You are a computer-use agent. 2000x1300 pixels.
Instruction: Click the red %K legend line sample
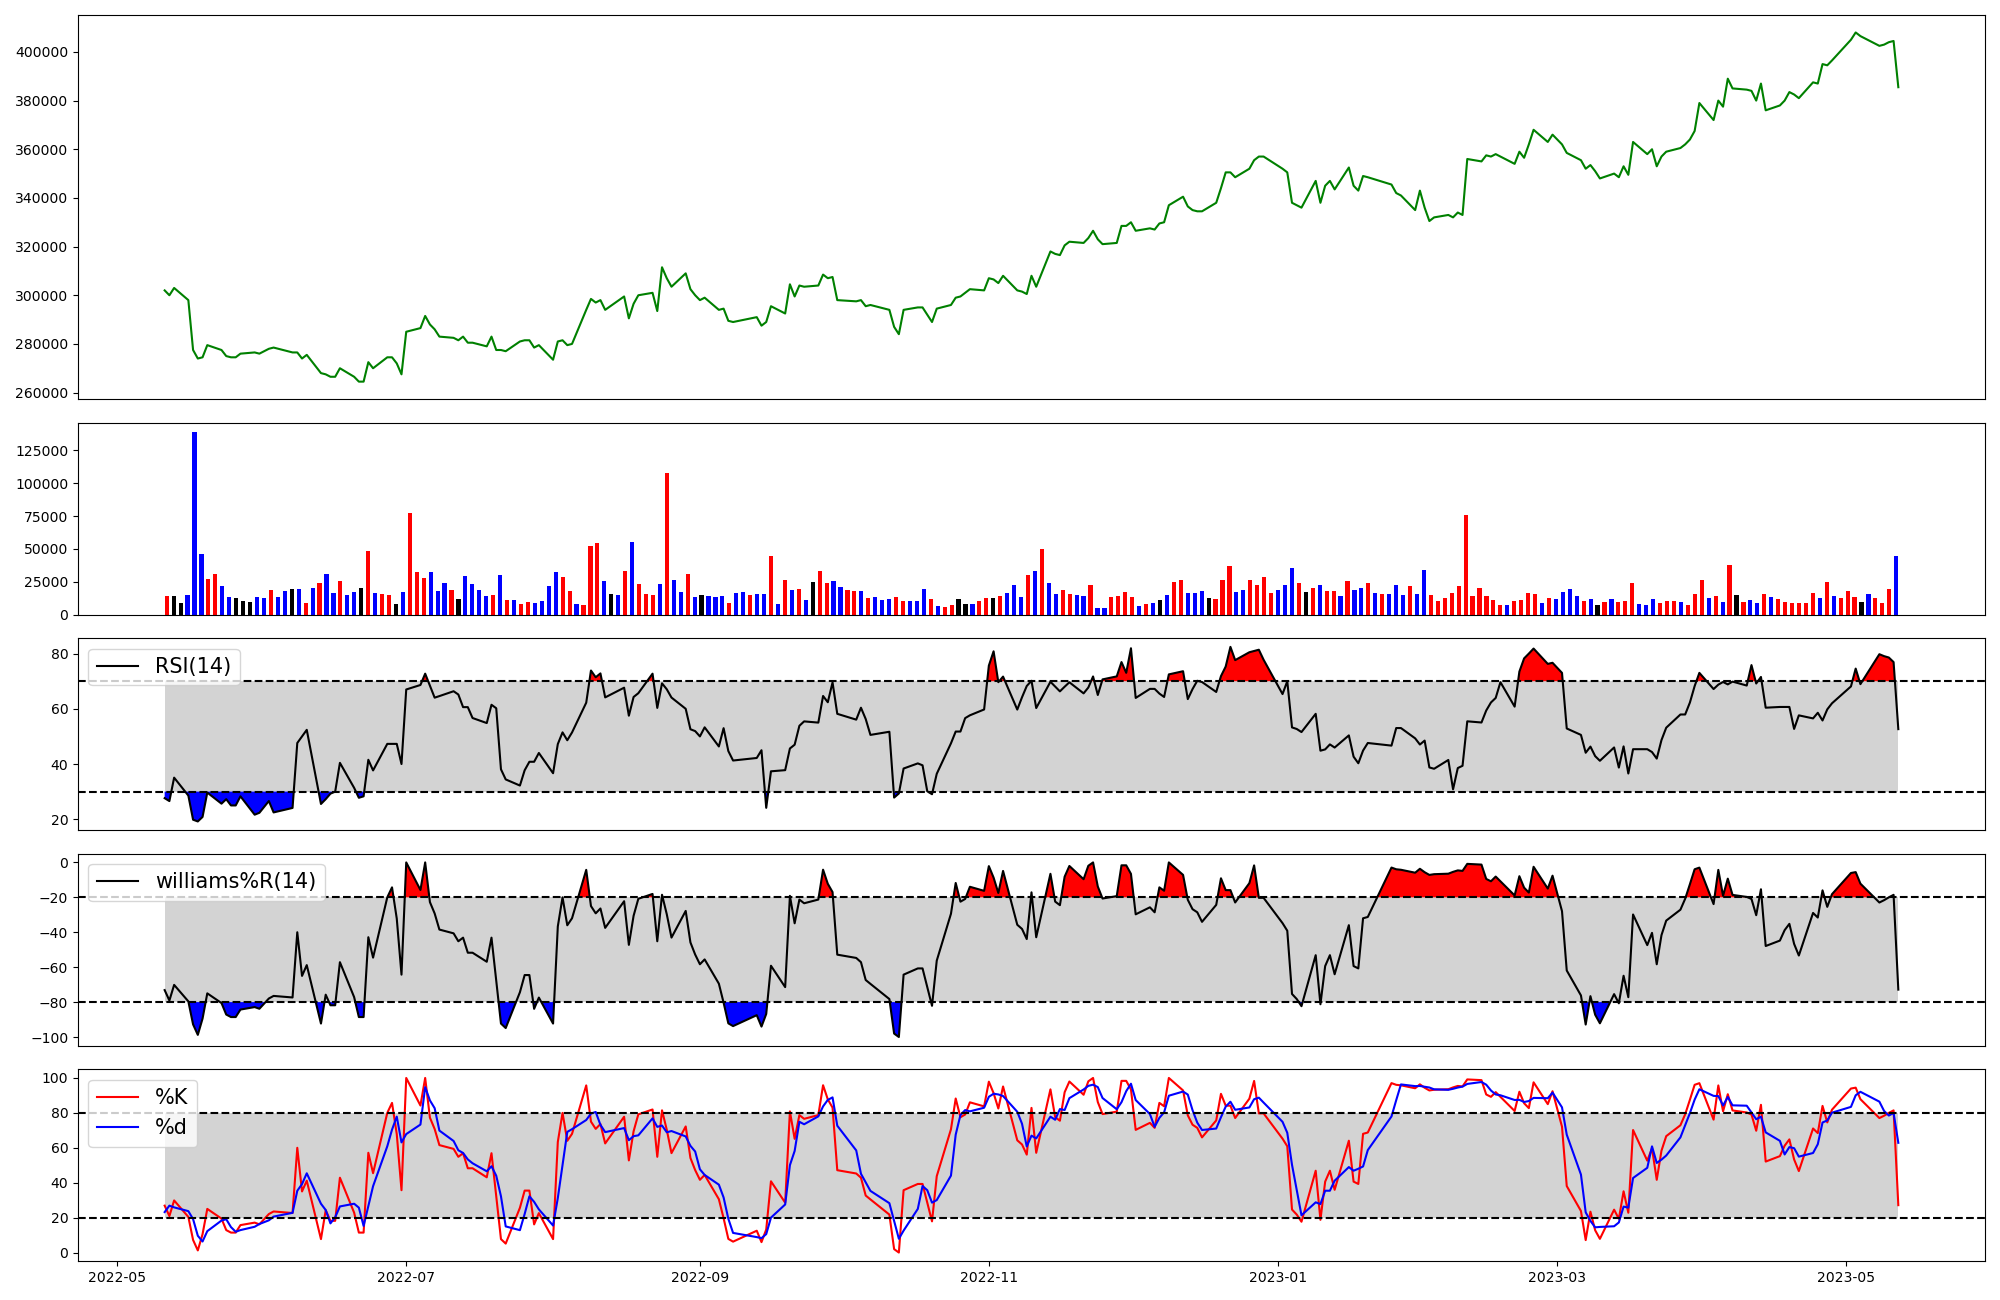pyautogui.click(x=117, y=1097)
